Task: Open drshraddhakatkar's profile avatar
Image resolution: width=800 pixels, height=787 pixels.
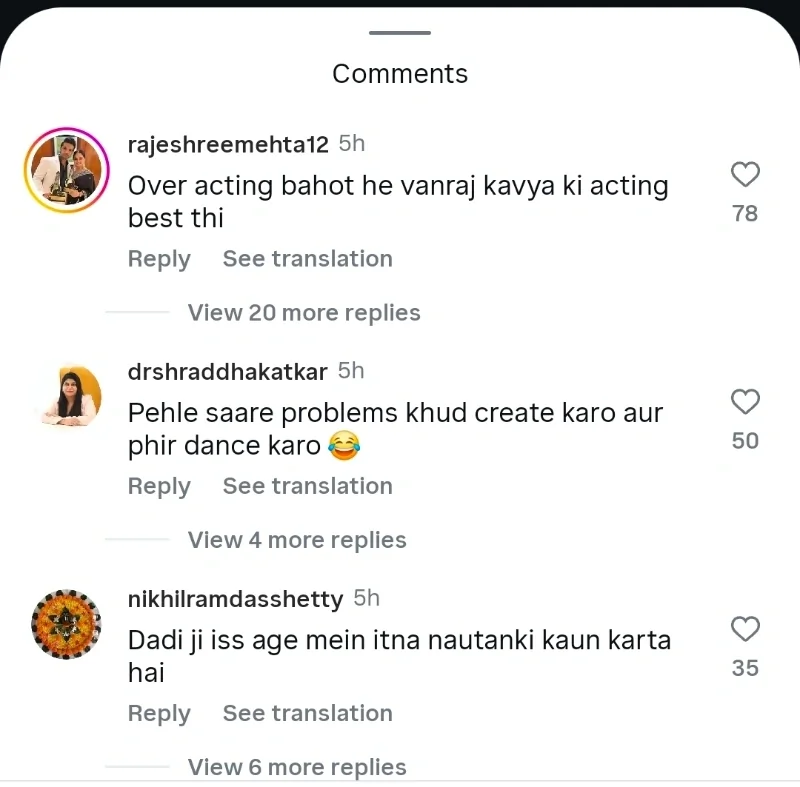Action: pos(67,397)
